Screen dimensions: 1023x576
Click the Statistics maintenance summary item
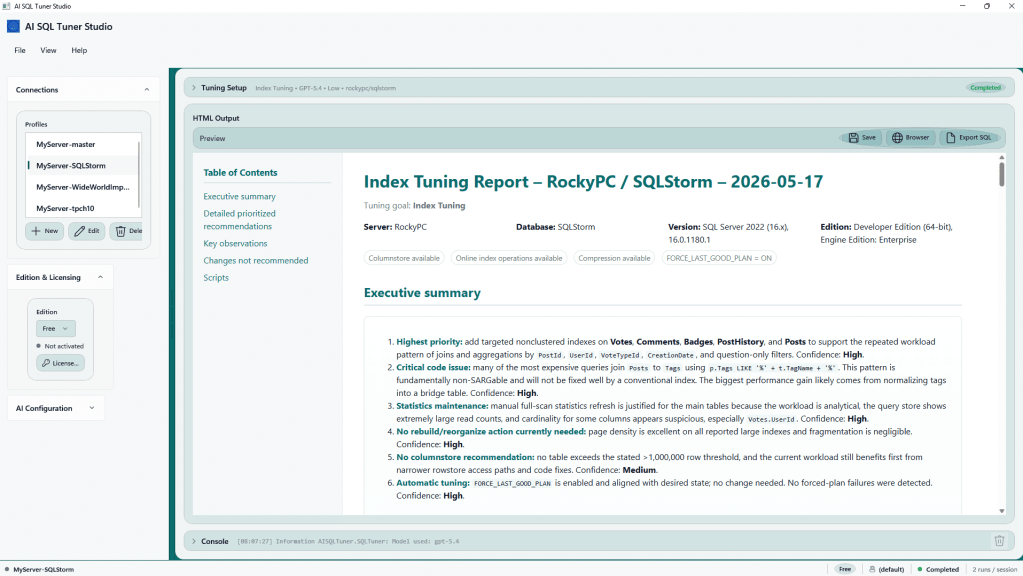(x=671, y=412)
